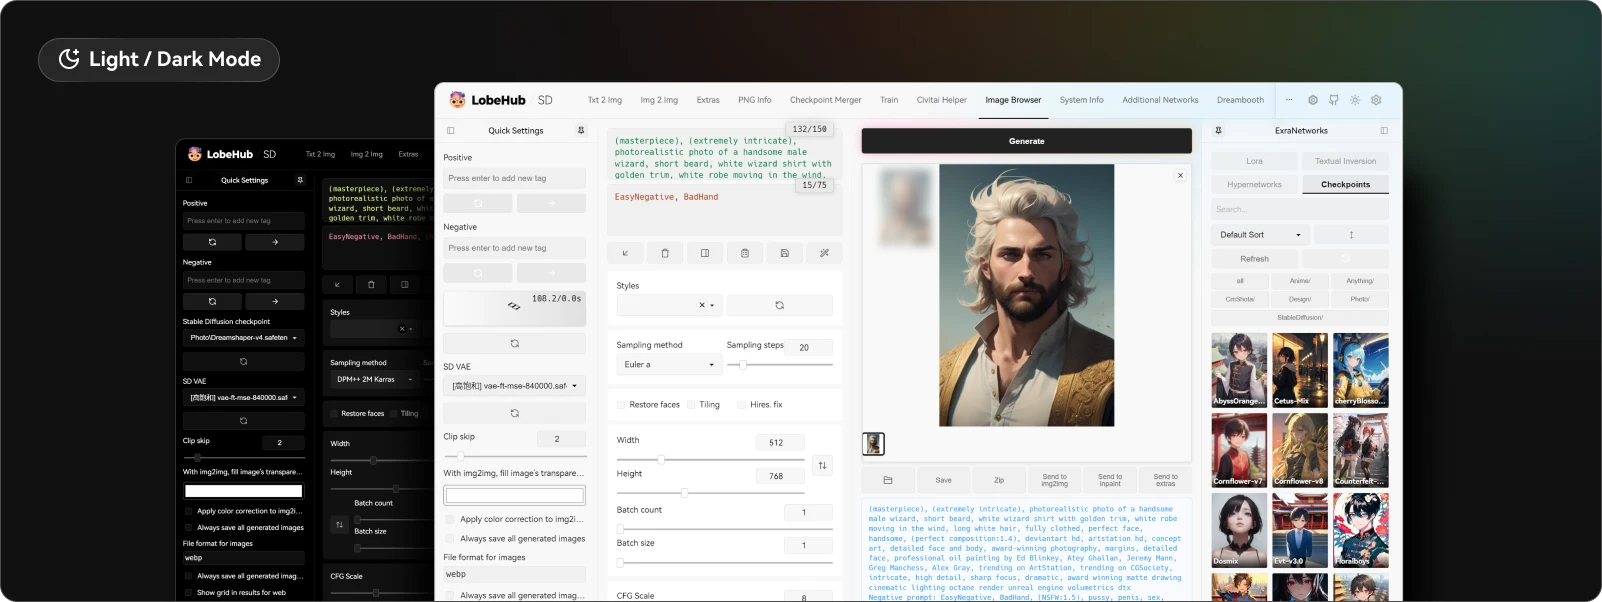This screenshot has width=1602, height=602.
Task: Check Apply color correction to img2img
Action: (x=450, y=519)
